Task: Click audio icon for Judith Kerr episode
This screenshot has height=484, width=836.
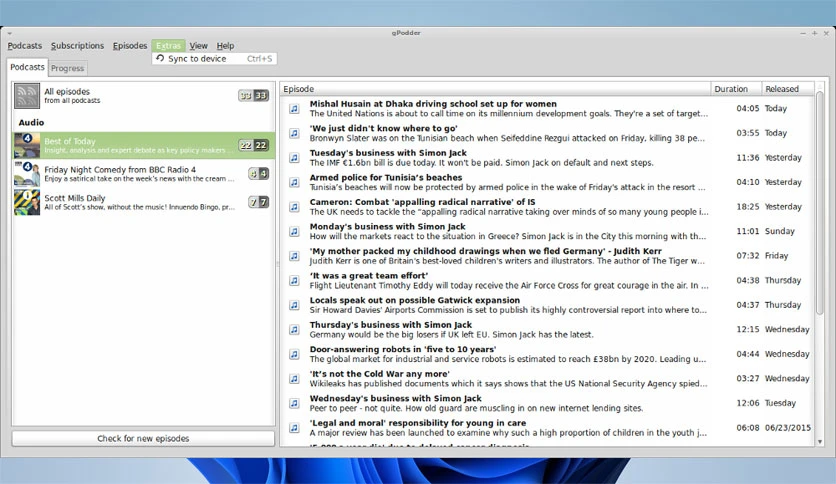Action: click(294, 256)
